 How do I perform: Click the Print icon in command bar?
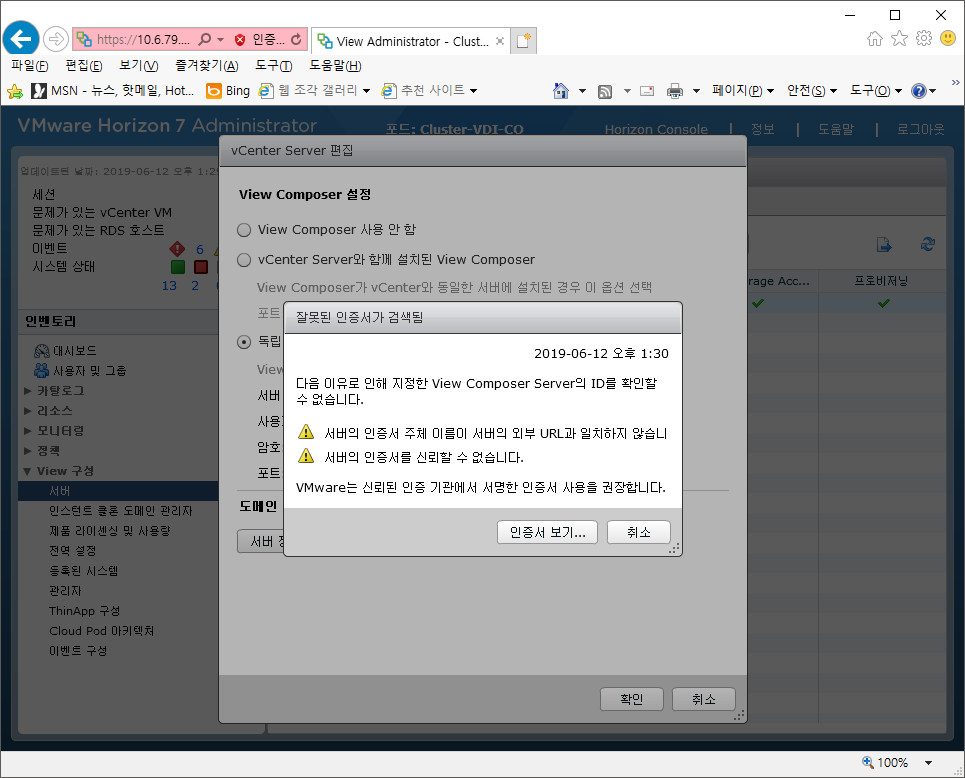coord(675,91)
